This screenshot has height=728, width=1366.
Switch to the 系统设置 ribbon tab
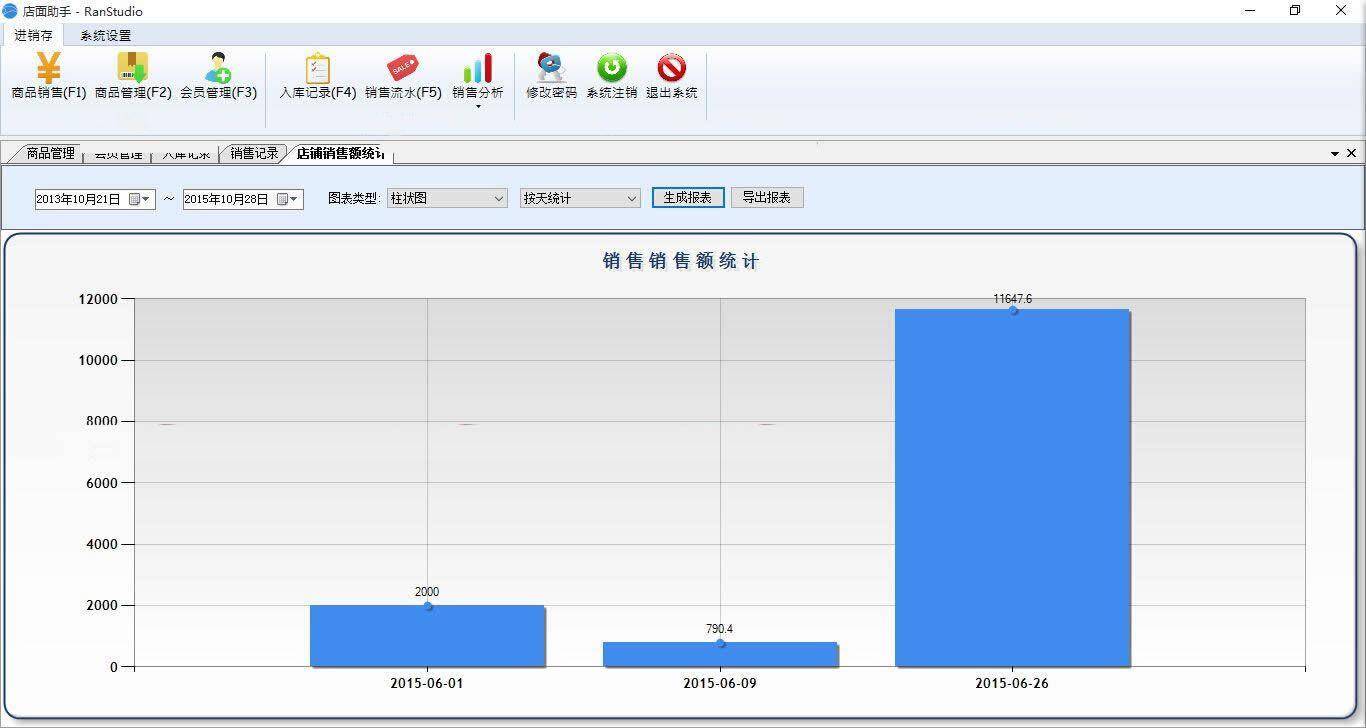coord(105,35)
